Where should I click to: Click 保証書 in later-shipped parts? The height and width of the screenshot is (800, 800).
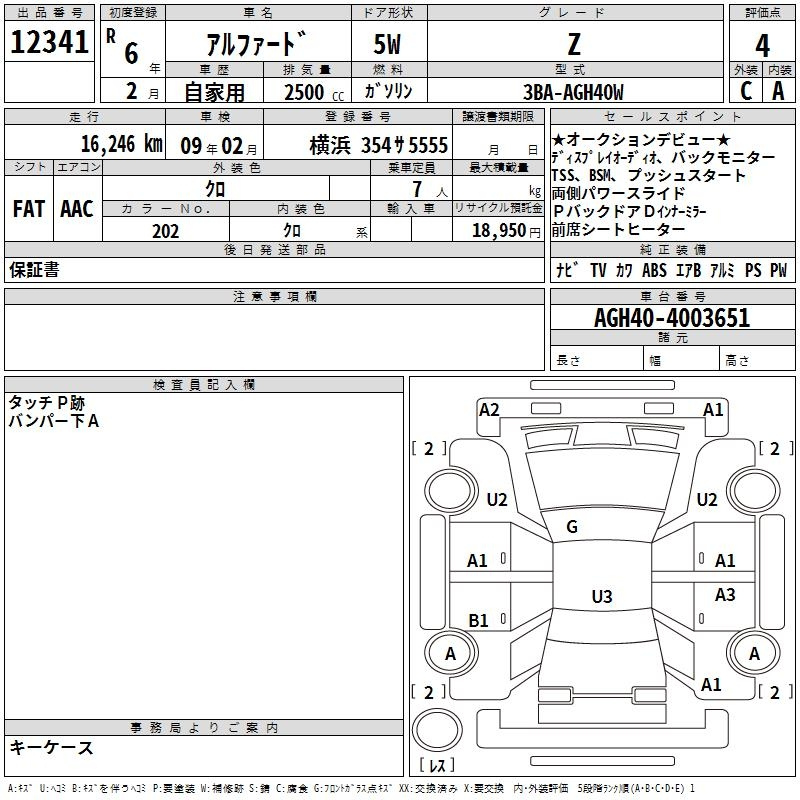click(x=34, y=270)
